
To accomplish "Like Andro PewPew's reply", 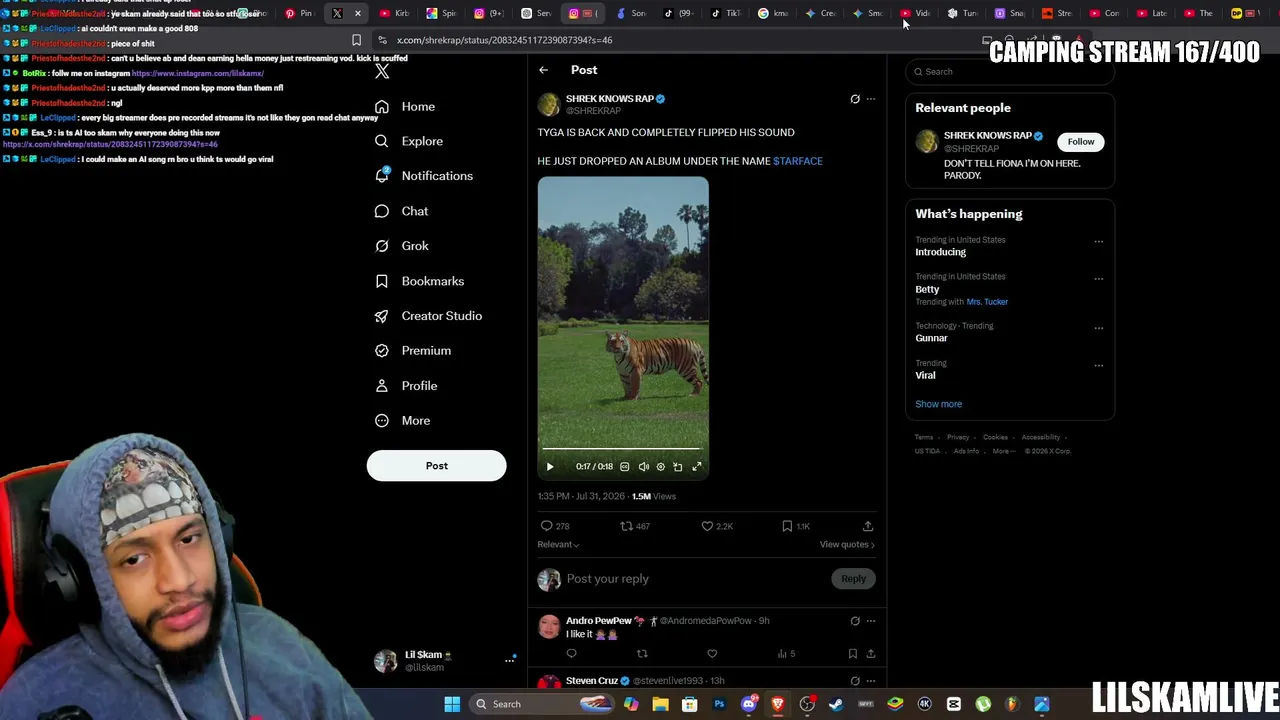I will click(712, 654).
